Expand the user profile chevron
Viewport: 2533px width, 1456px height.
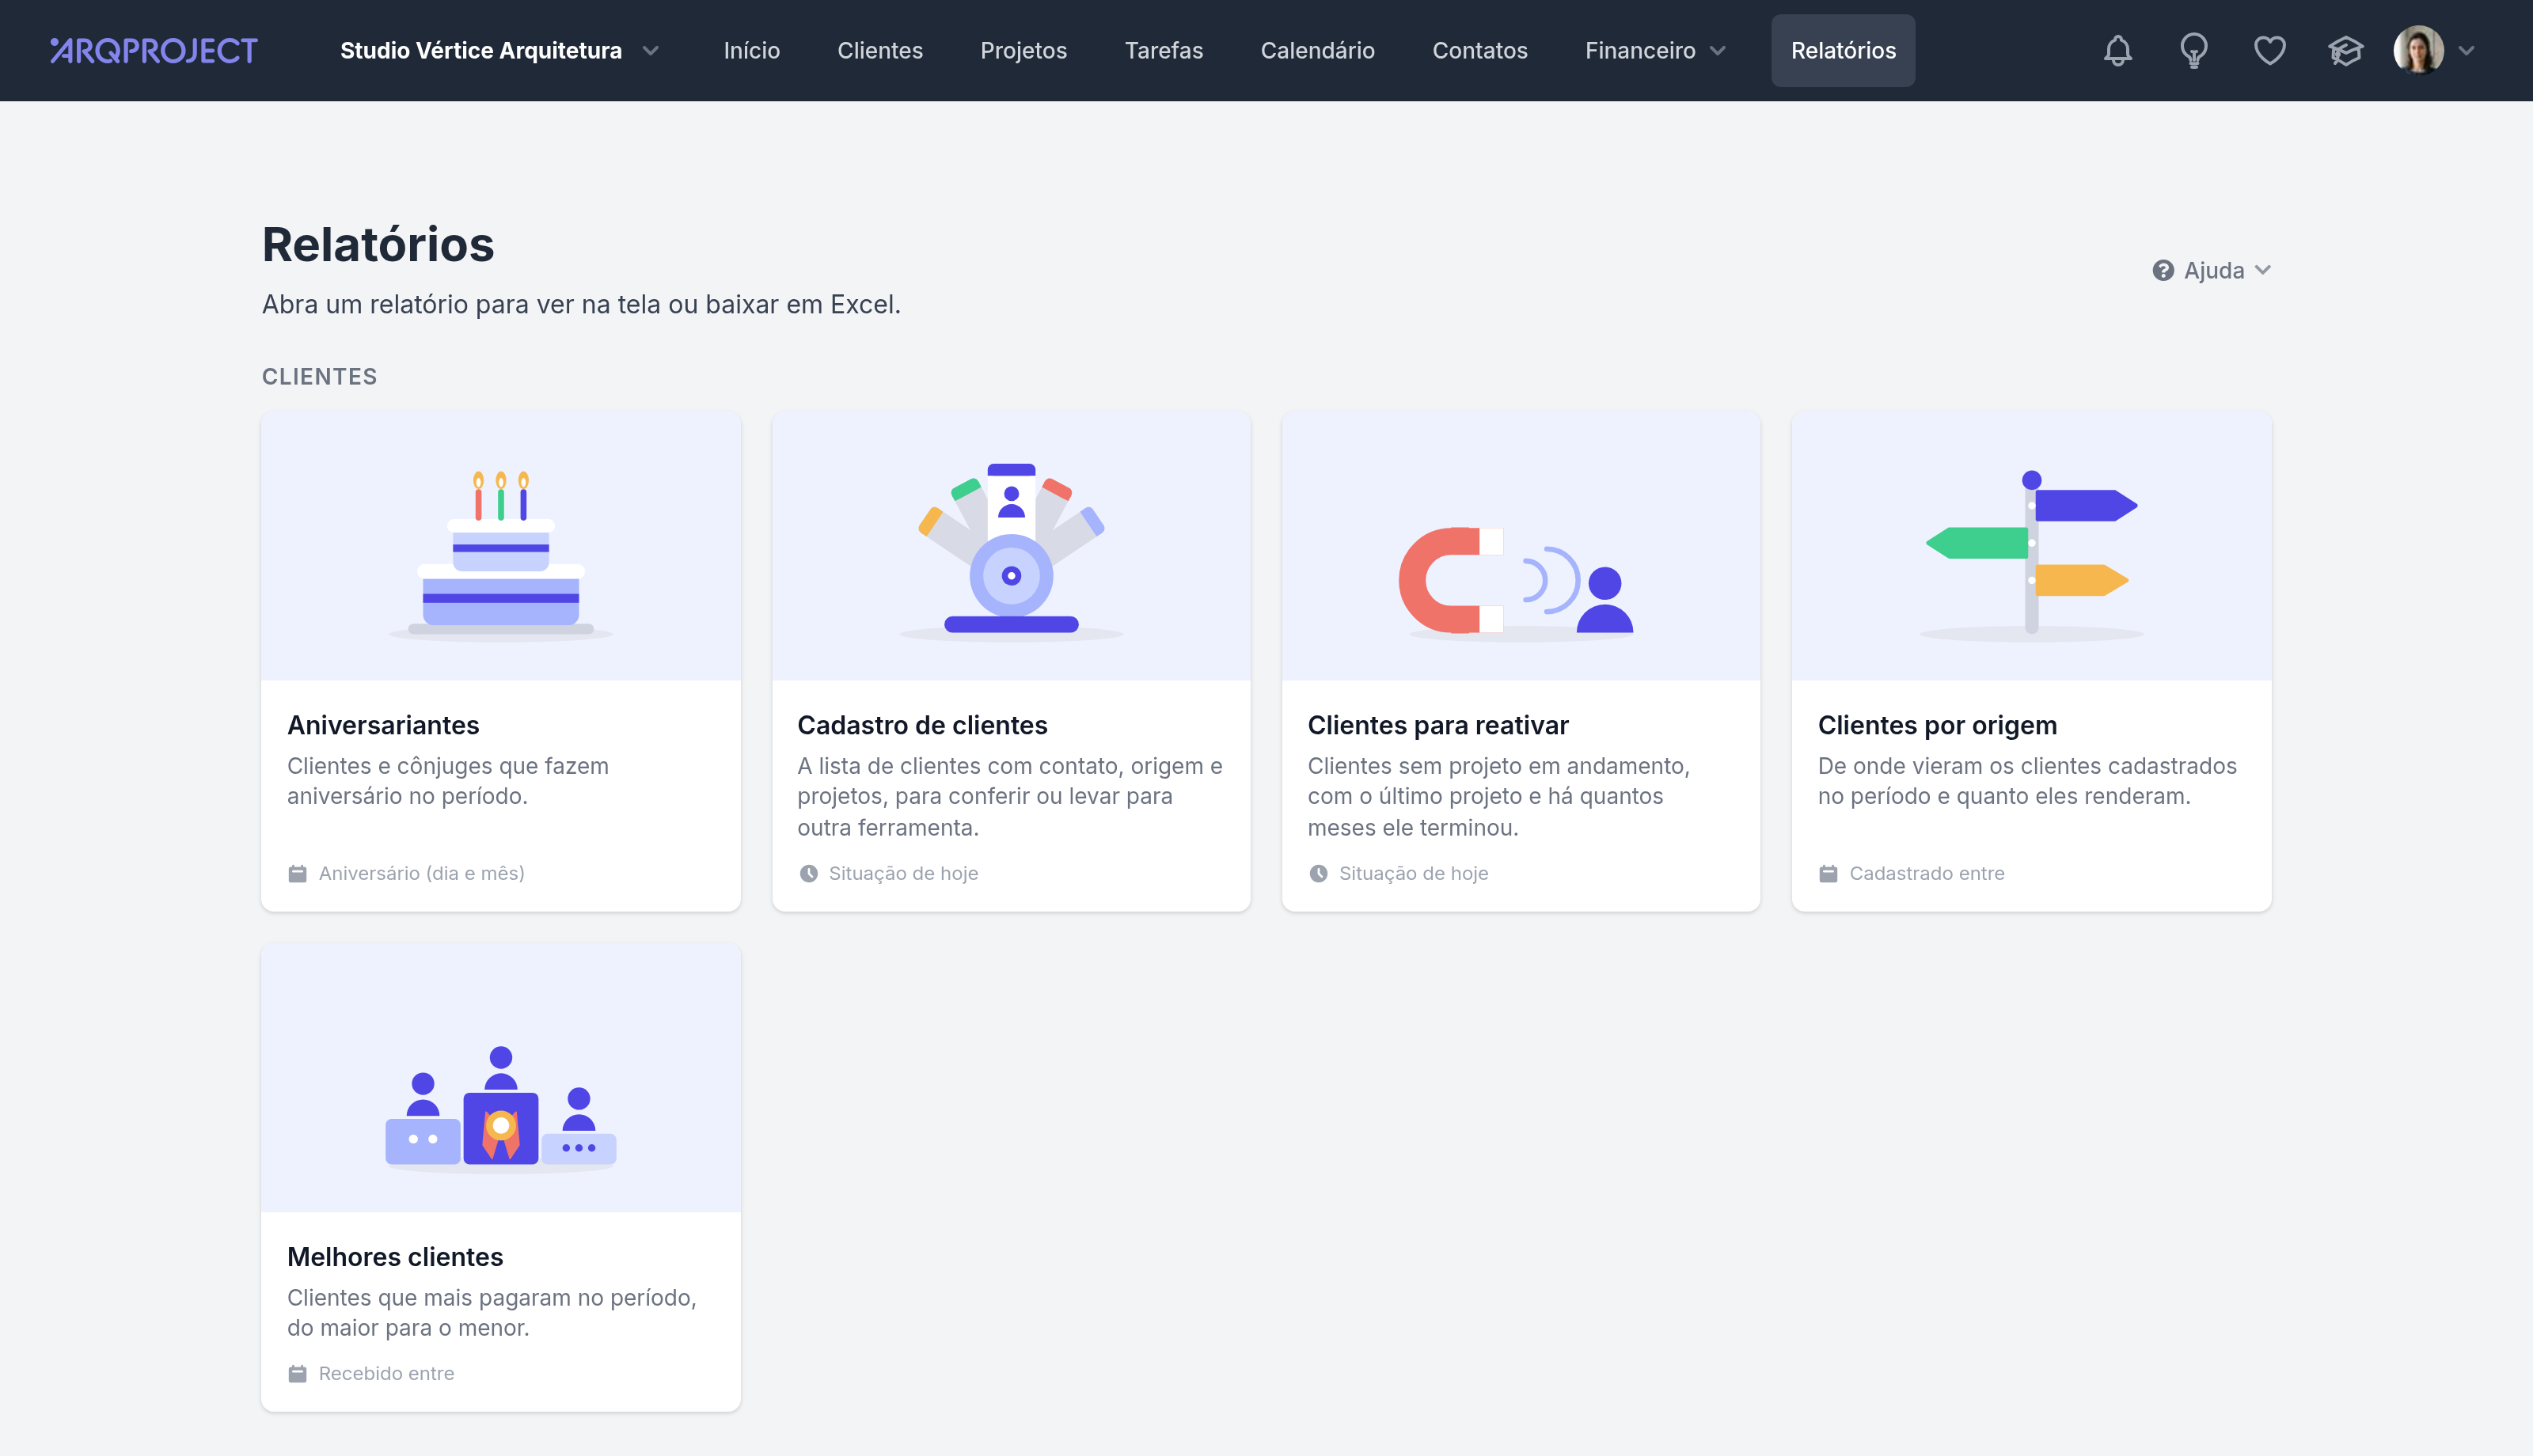pos(2467,50)
